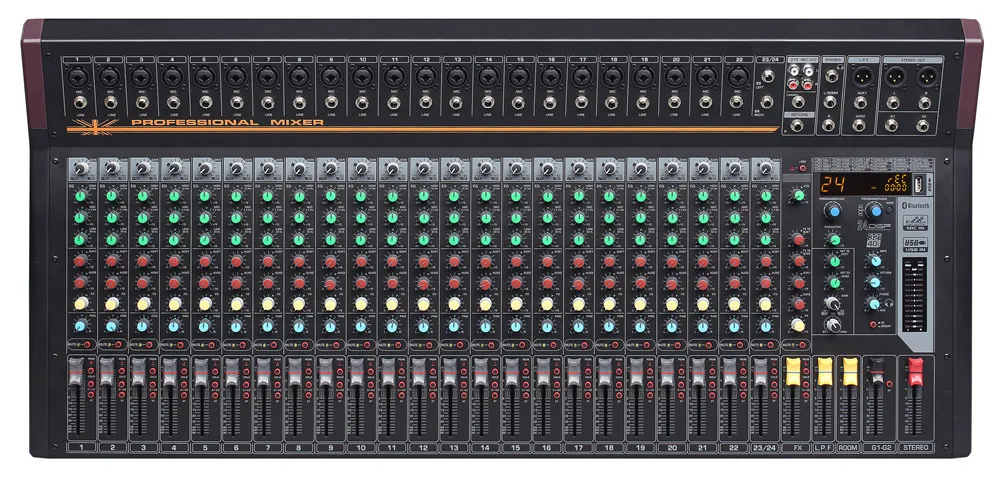Image resolution: width=1000 pixels, height=477 pixels.
Task: Click the STEREO OUT left XLR connector
Action: 895,77
